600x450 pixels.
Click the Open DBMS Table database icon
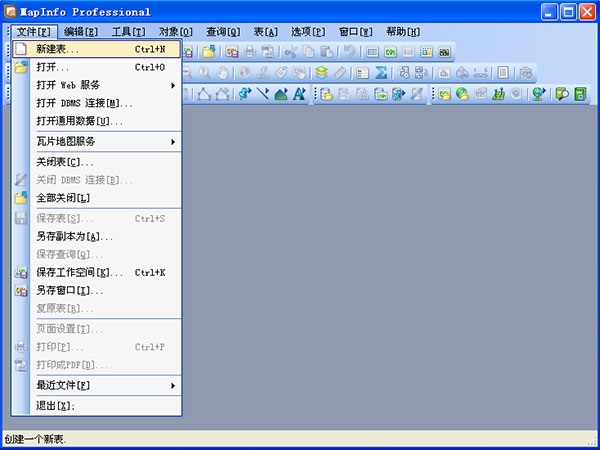pos(326,94)
